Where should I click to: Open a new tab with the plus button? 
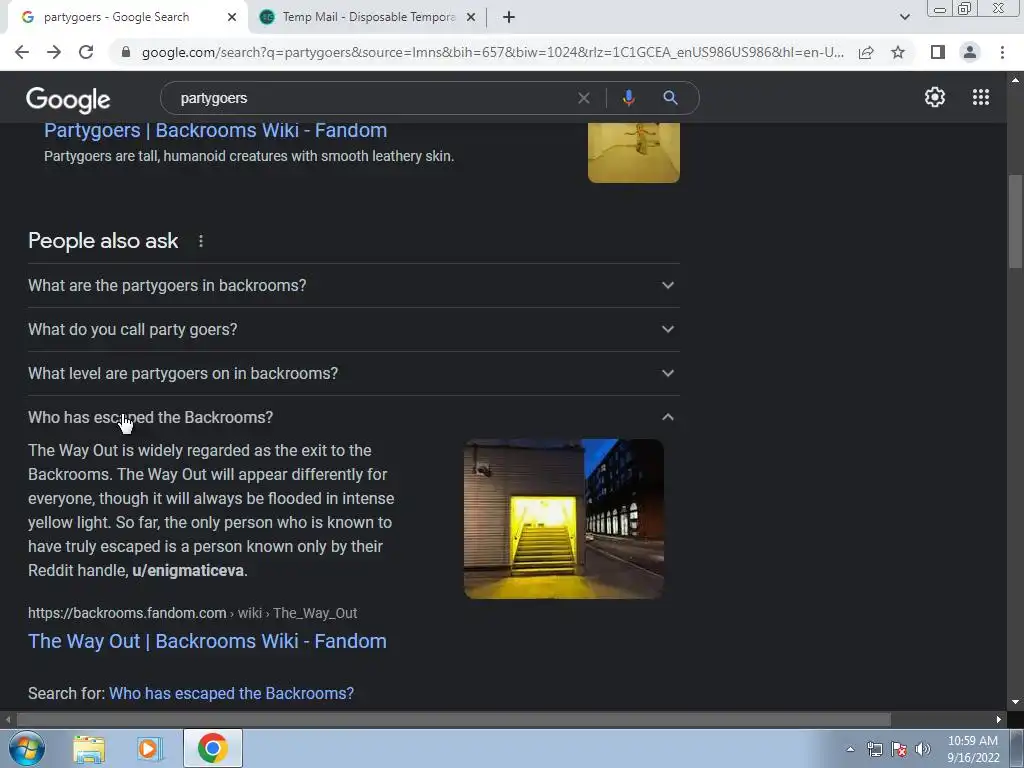point(509,17)
